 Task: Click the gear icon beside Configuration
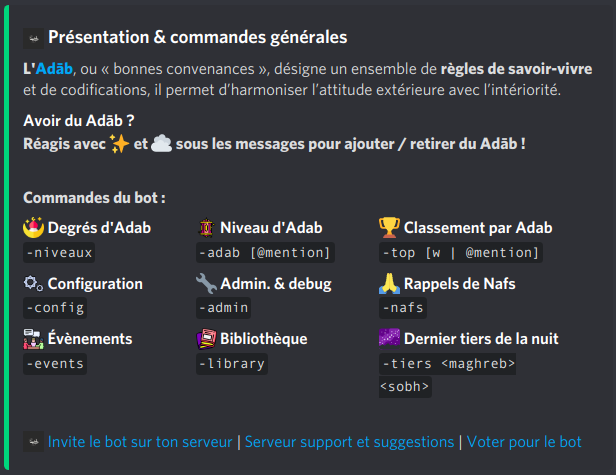33,284
